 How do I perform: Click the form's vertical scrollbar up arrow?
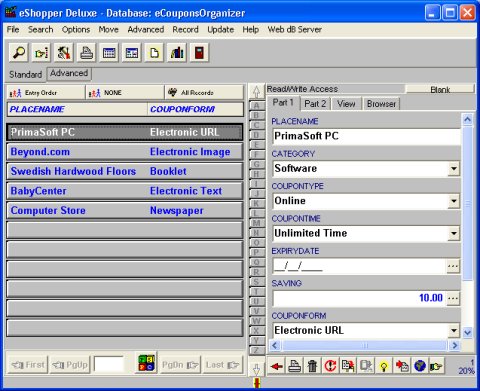tap(468, 119)
